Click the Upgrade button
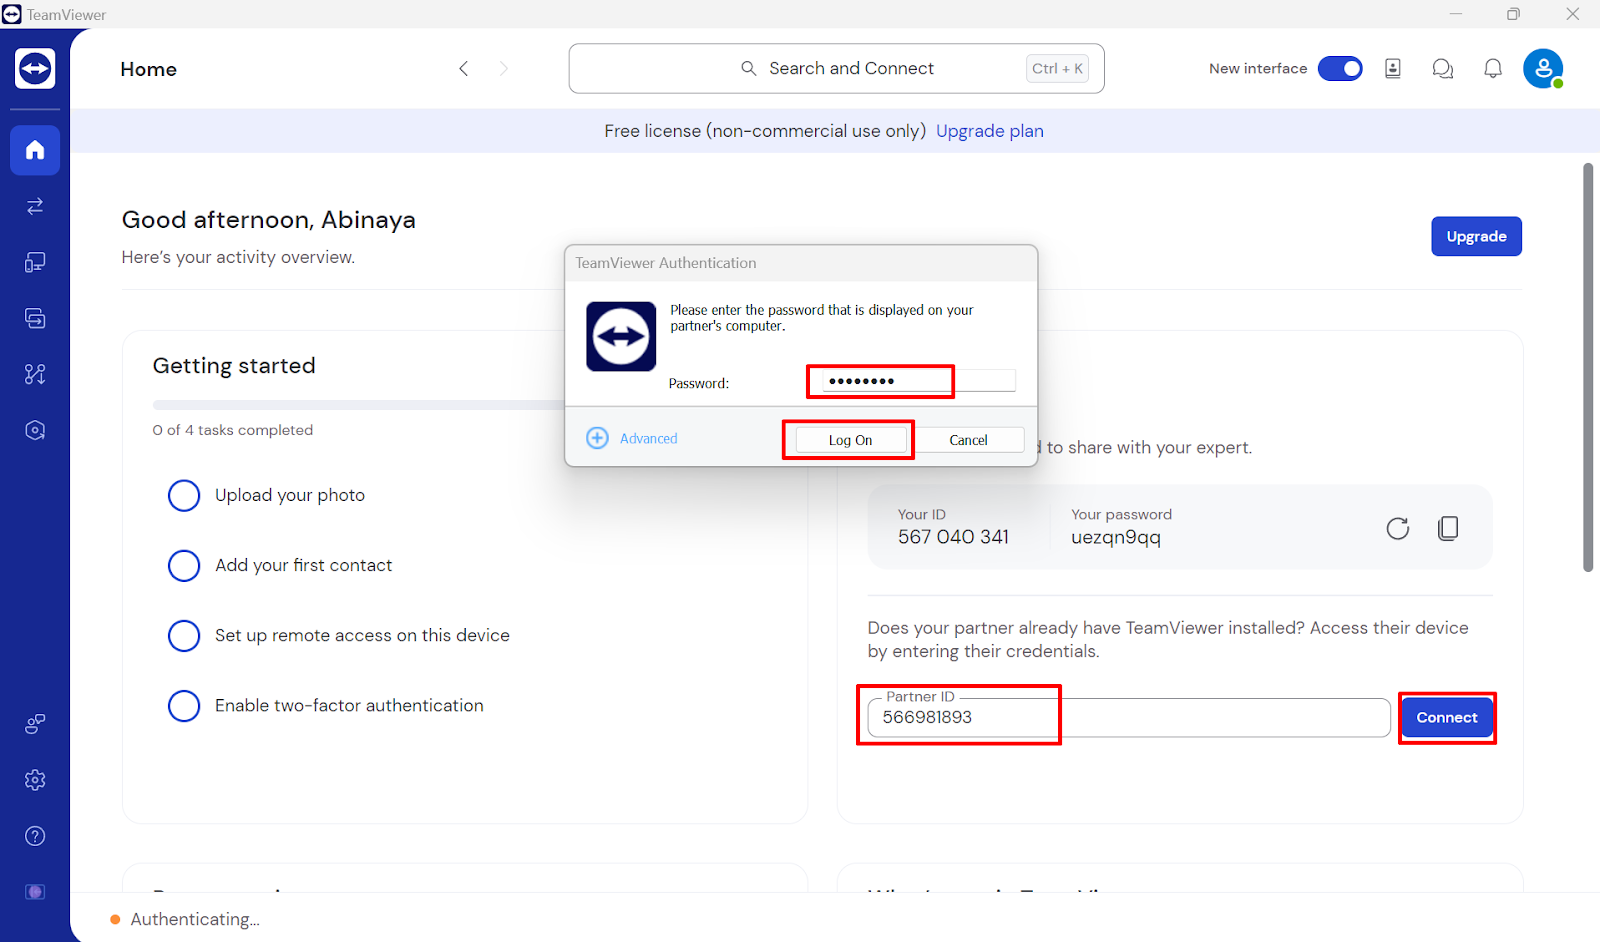Screen dimensions: 1600x942 pos(1476,236)
